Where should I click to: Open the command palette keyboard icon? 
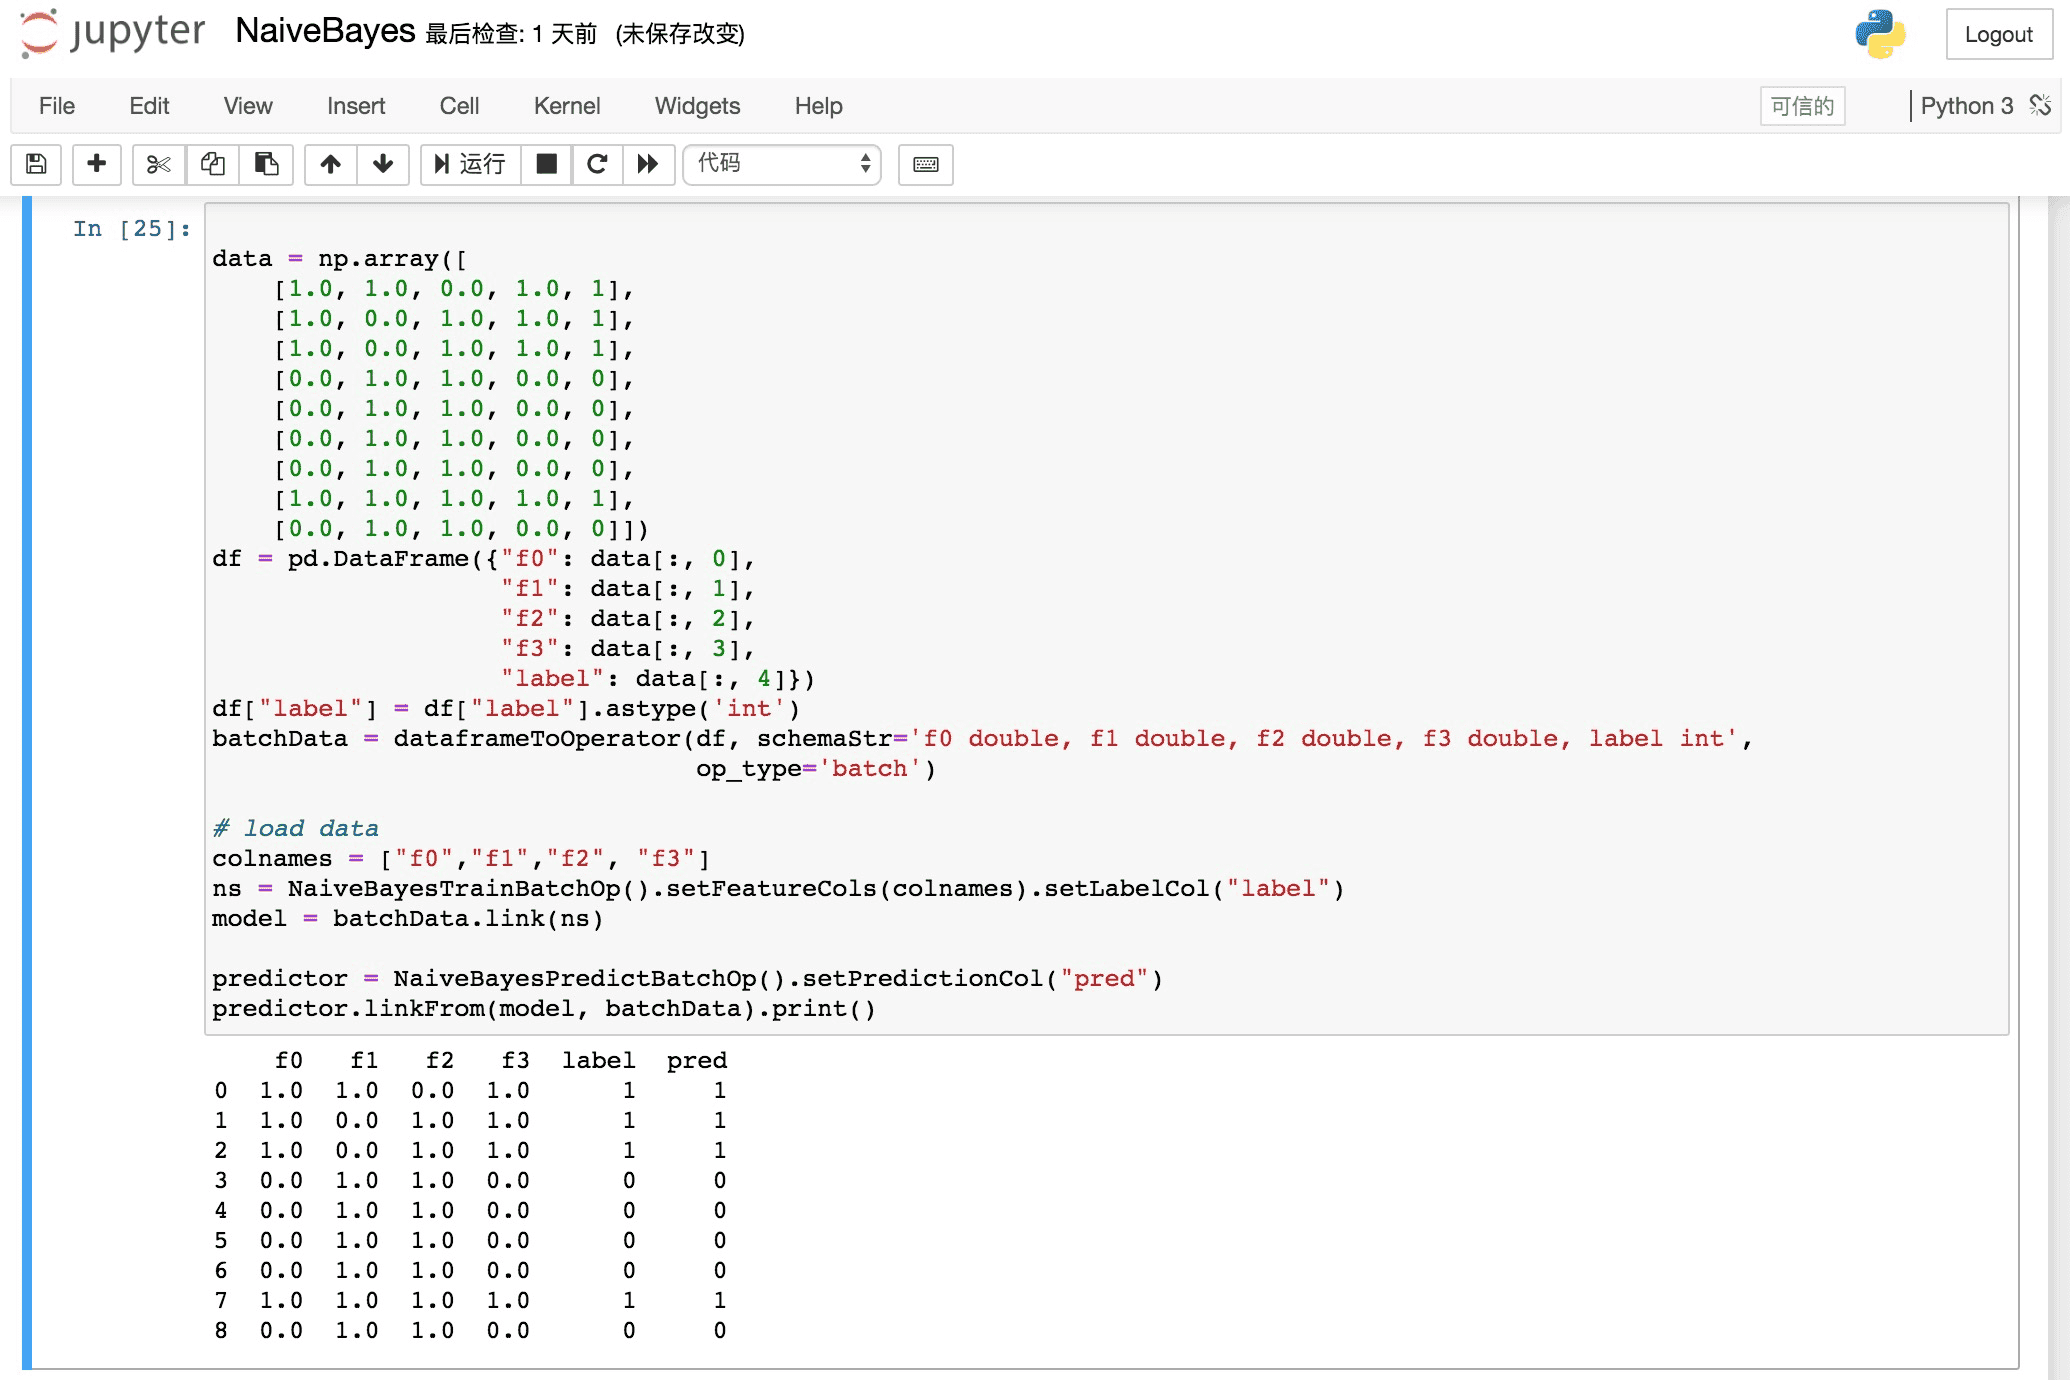click(x=925, y=165)
